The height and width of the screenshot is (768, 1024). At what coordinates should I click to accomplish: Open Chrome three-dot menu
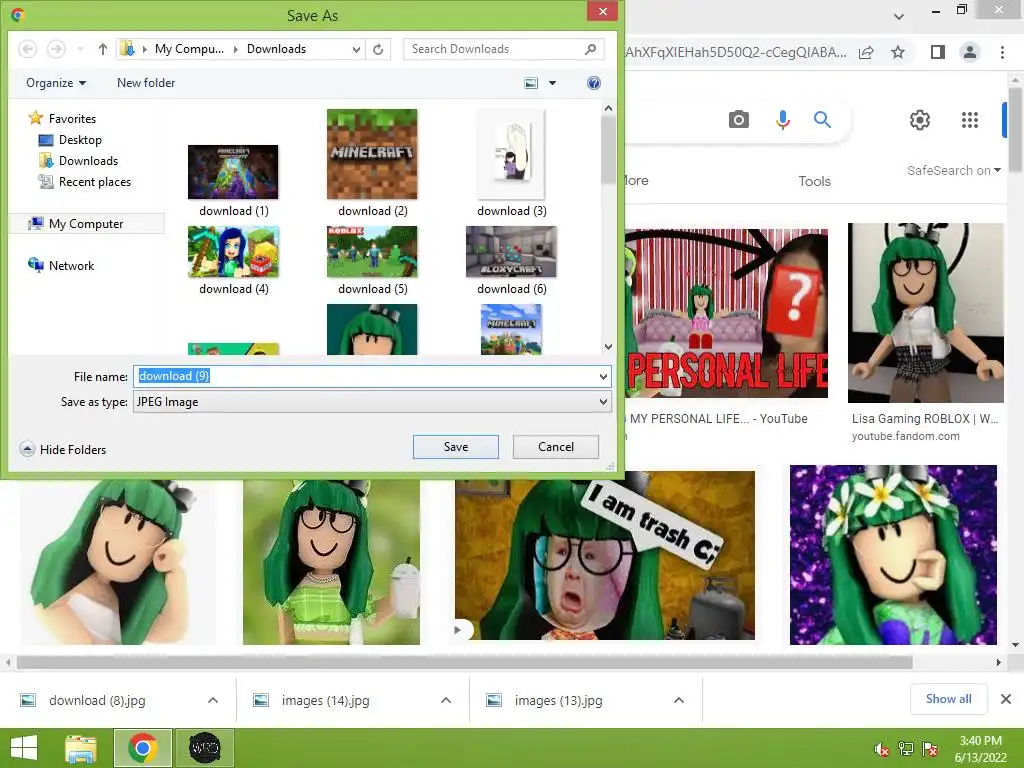(1002, 52)
